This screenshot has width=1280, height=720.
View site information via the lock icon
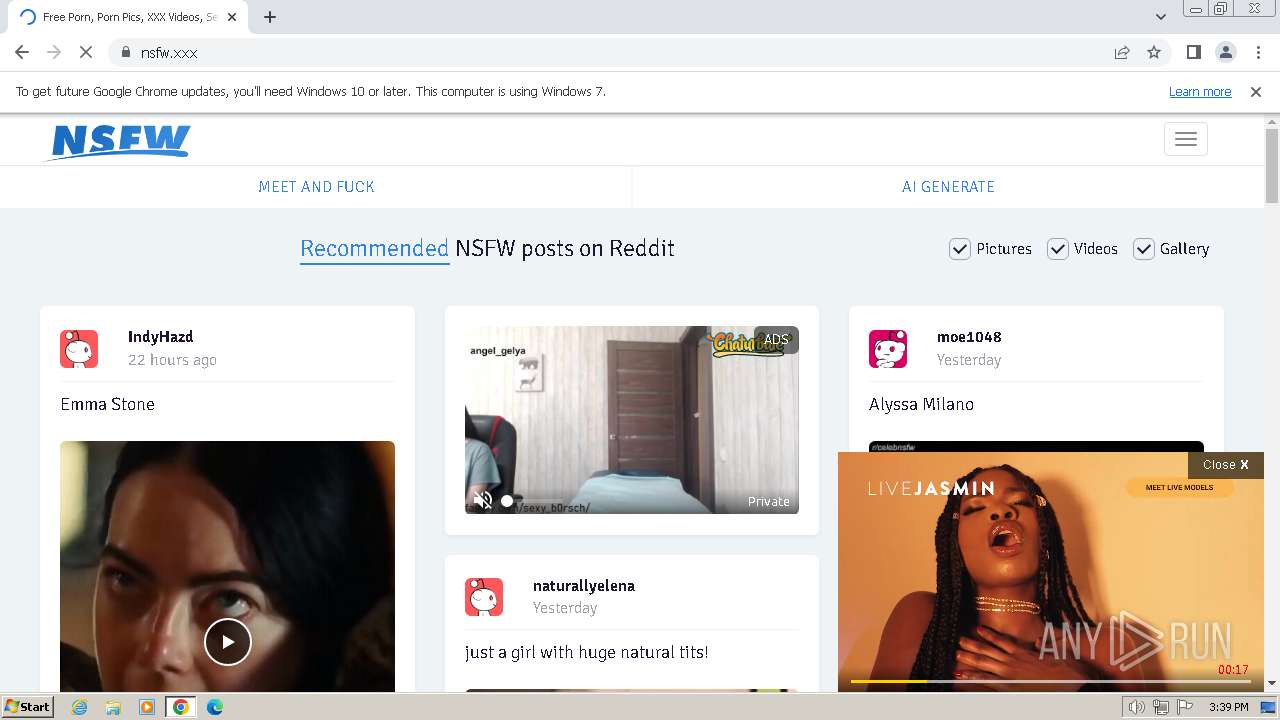point(125,52)
